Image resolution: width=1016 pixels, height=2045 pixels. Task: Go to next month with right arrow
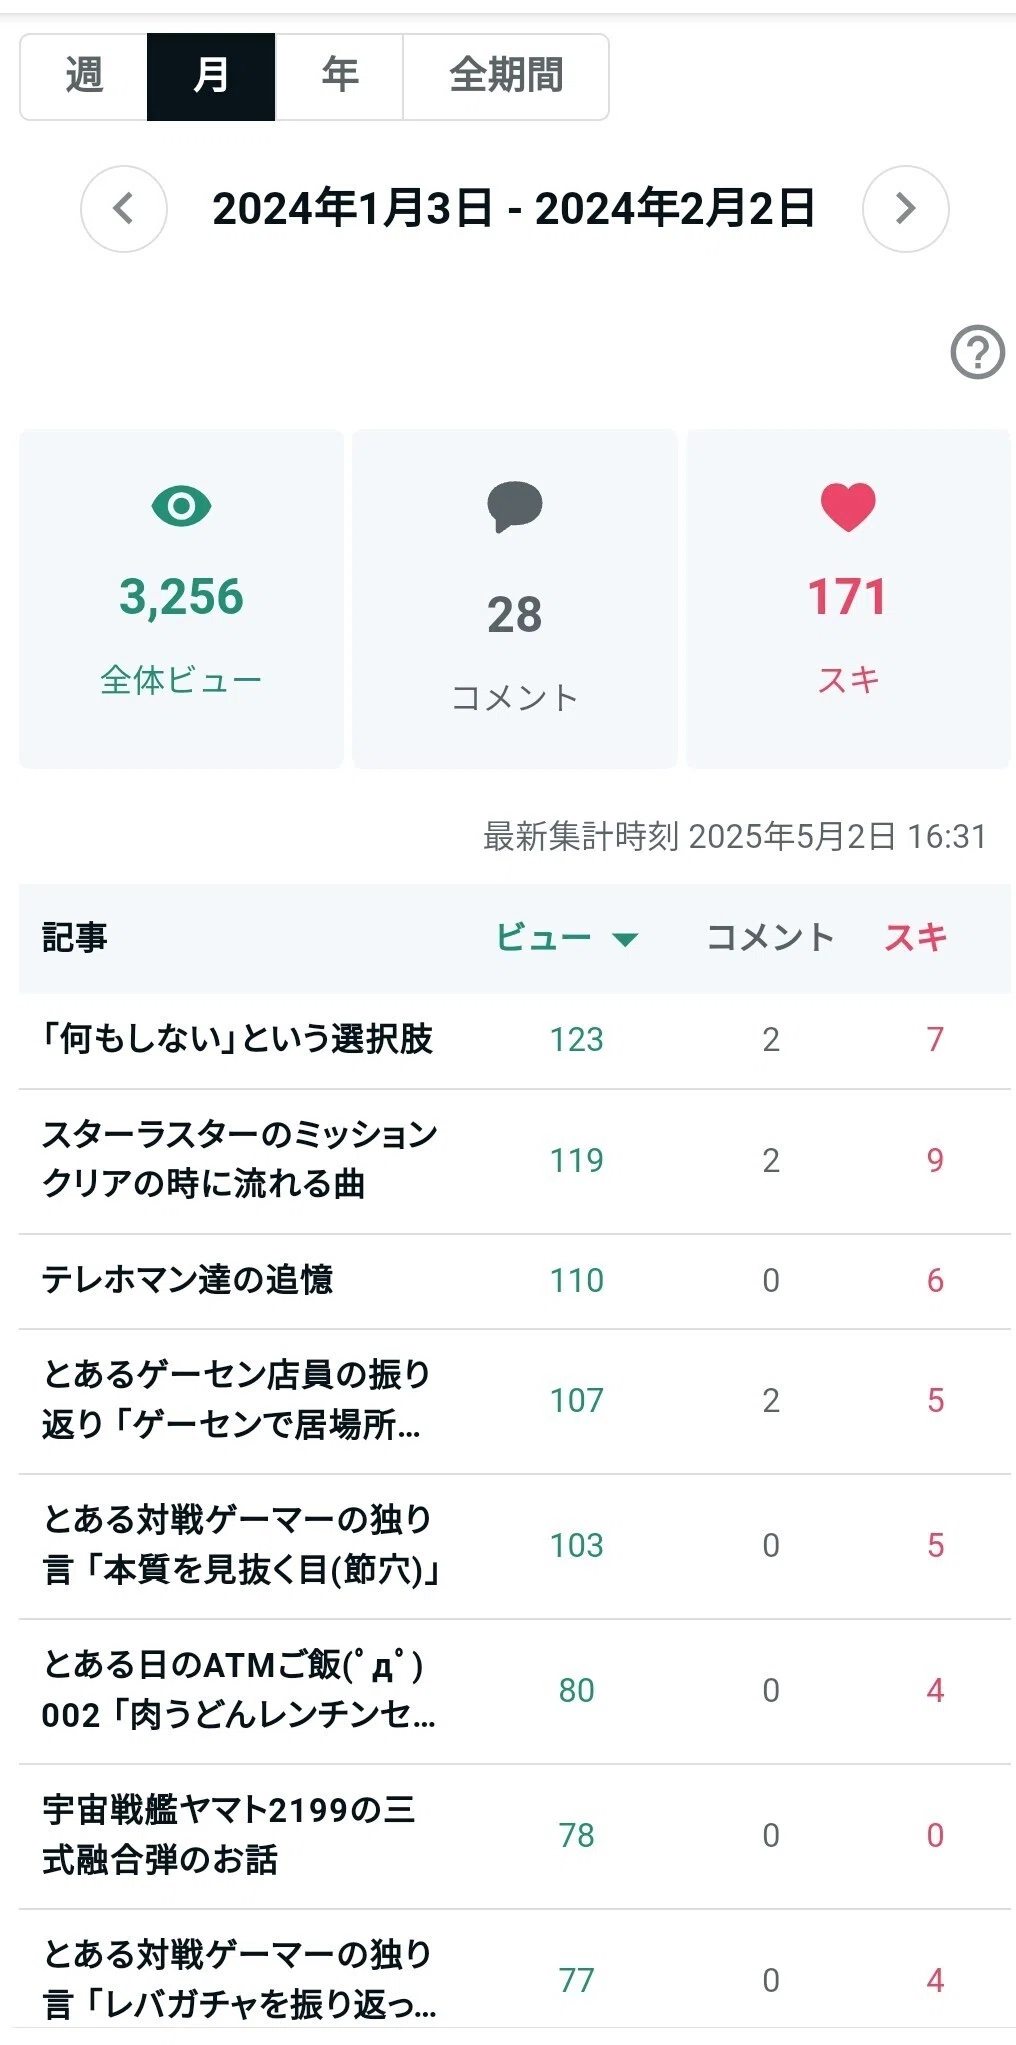pos(905,209)
